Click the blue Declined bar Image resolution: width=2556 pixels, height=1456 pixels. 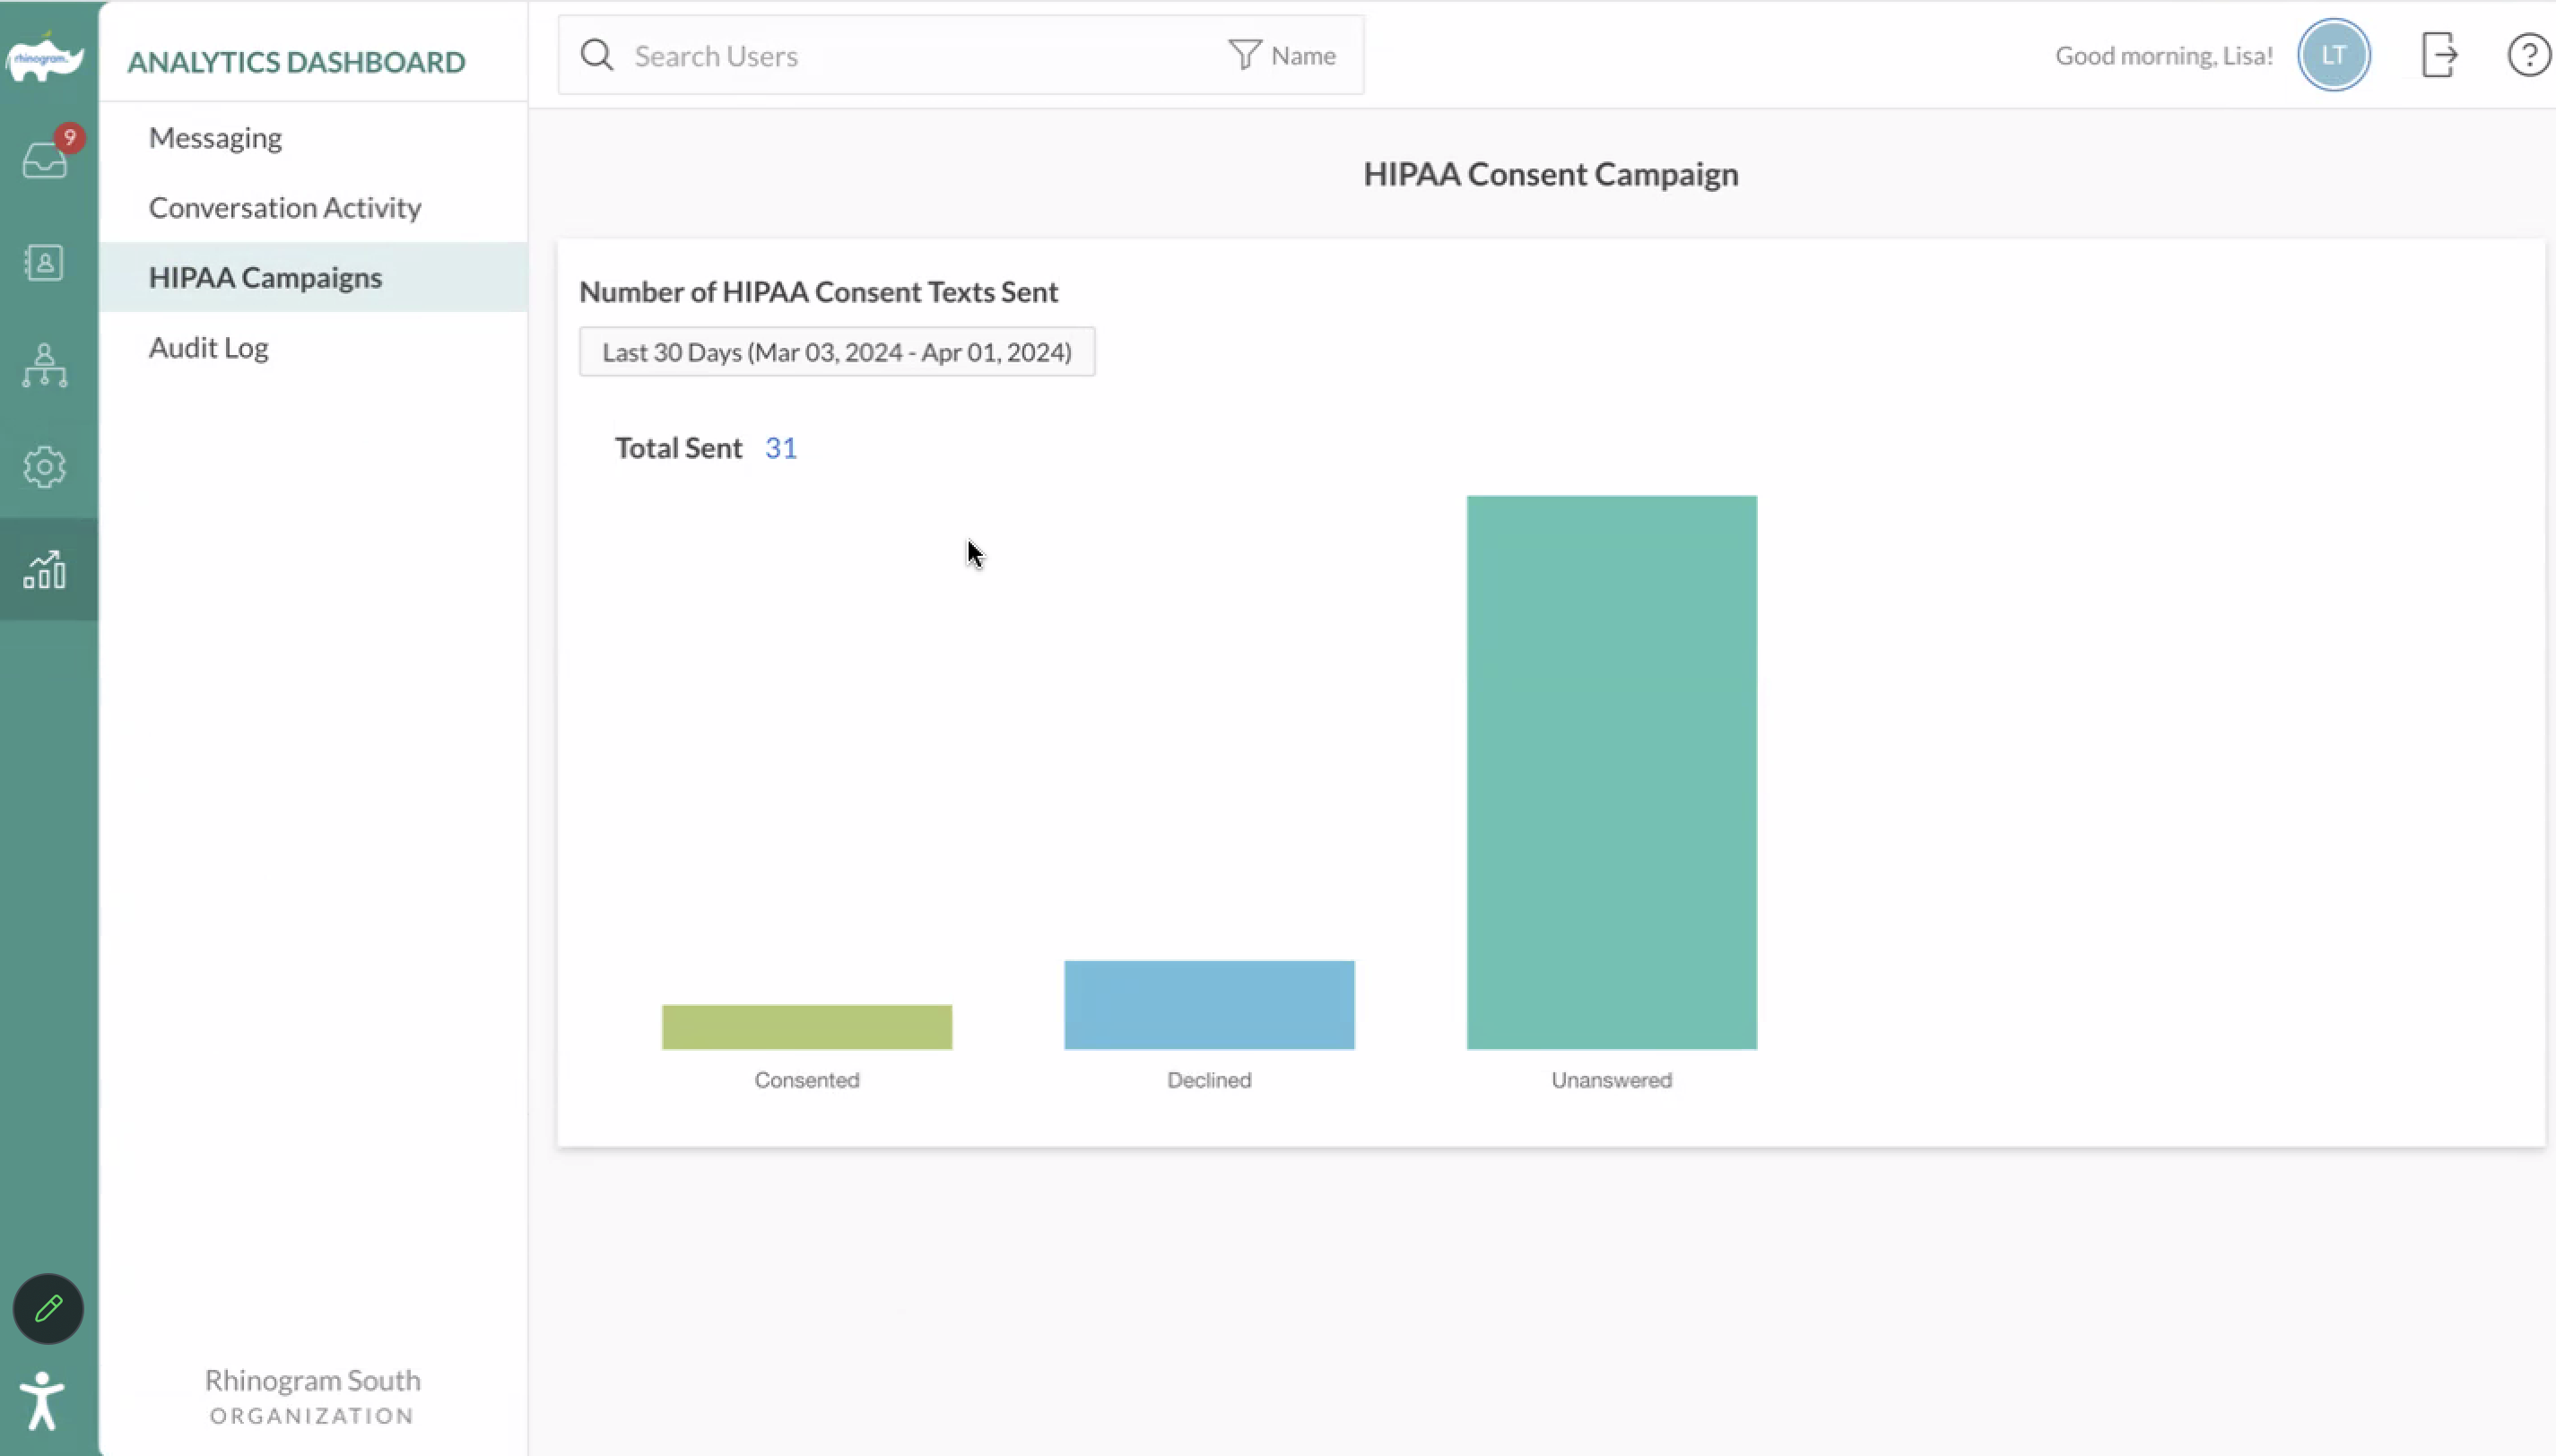pos(1208,1005)
